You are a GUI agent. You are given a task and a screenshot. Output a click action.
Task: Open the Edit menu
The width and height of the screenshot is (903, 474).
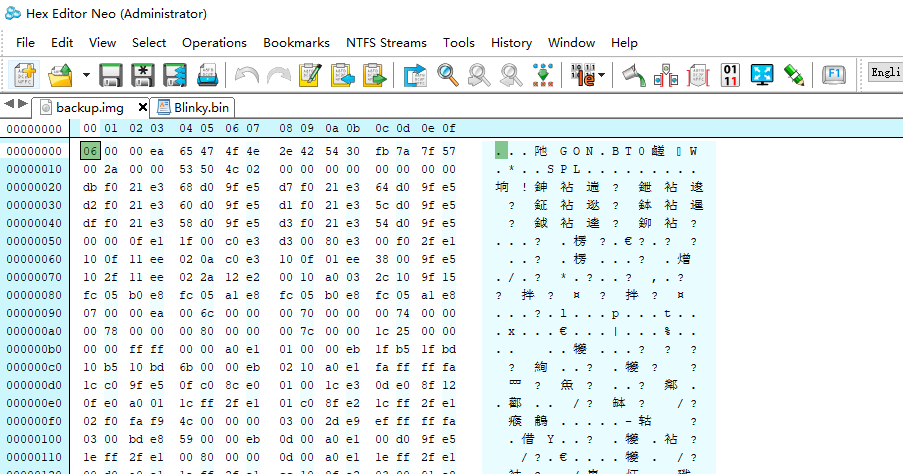[x=62, y=43]
